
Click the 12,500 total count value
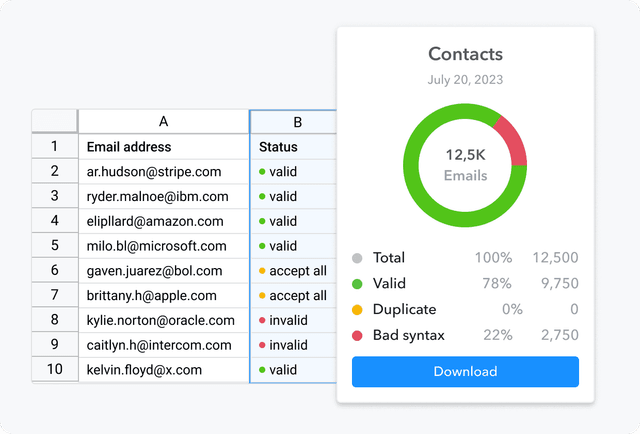[556, 258]
